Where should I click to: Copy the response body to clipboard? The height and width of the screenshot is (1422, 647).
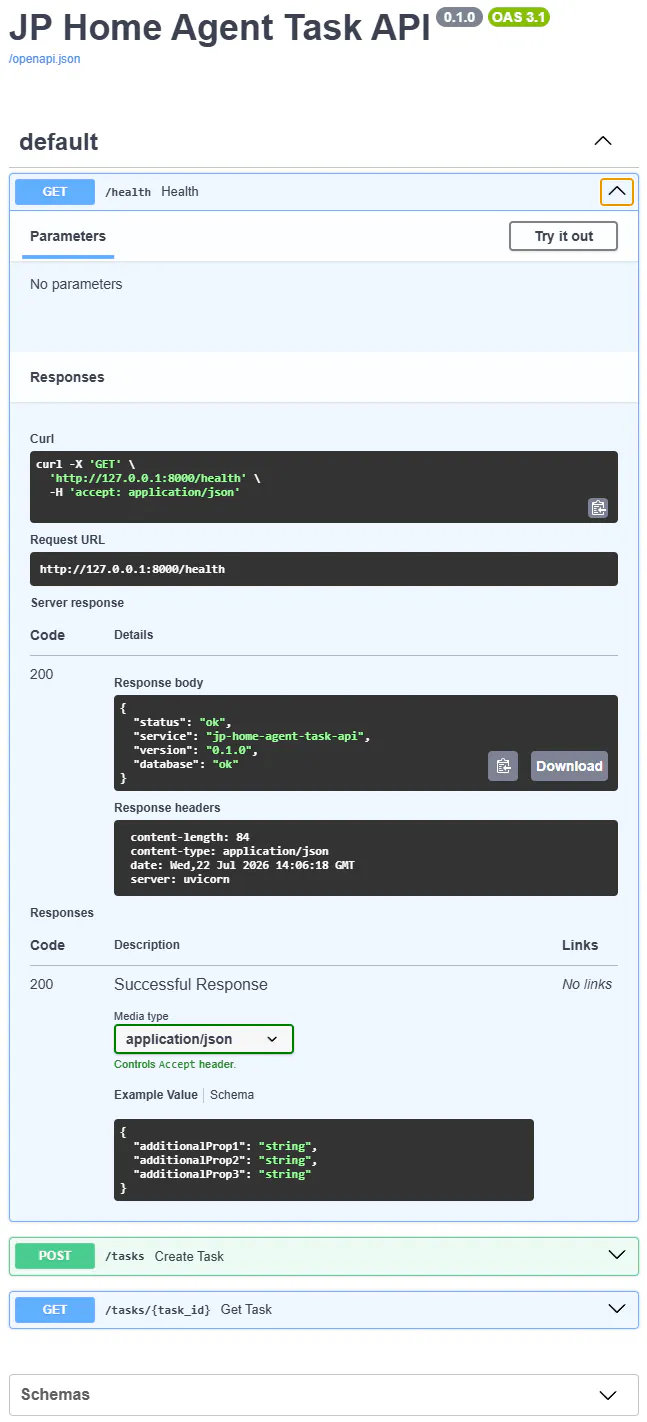point(503,766)
